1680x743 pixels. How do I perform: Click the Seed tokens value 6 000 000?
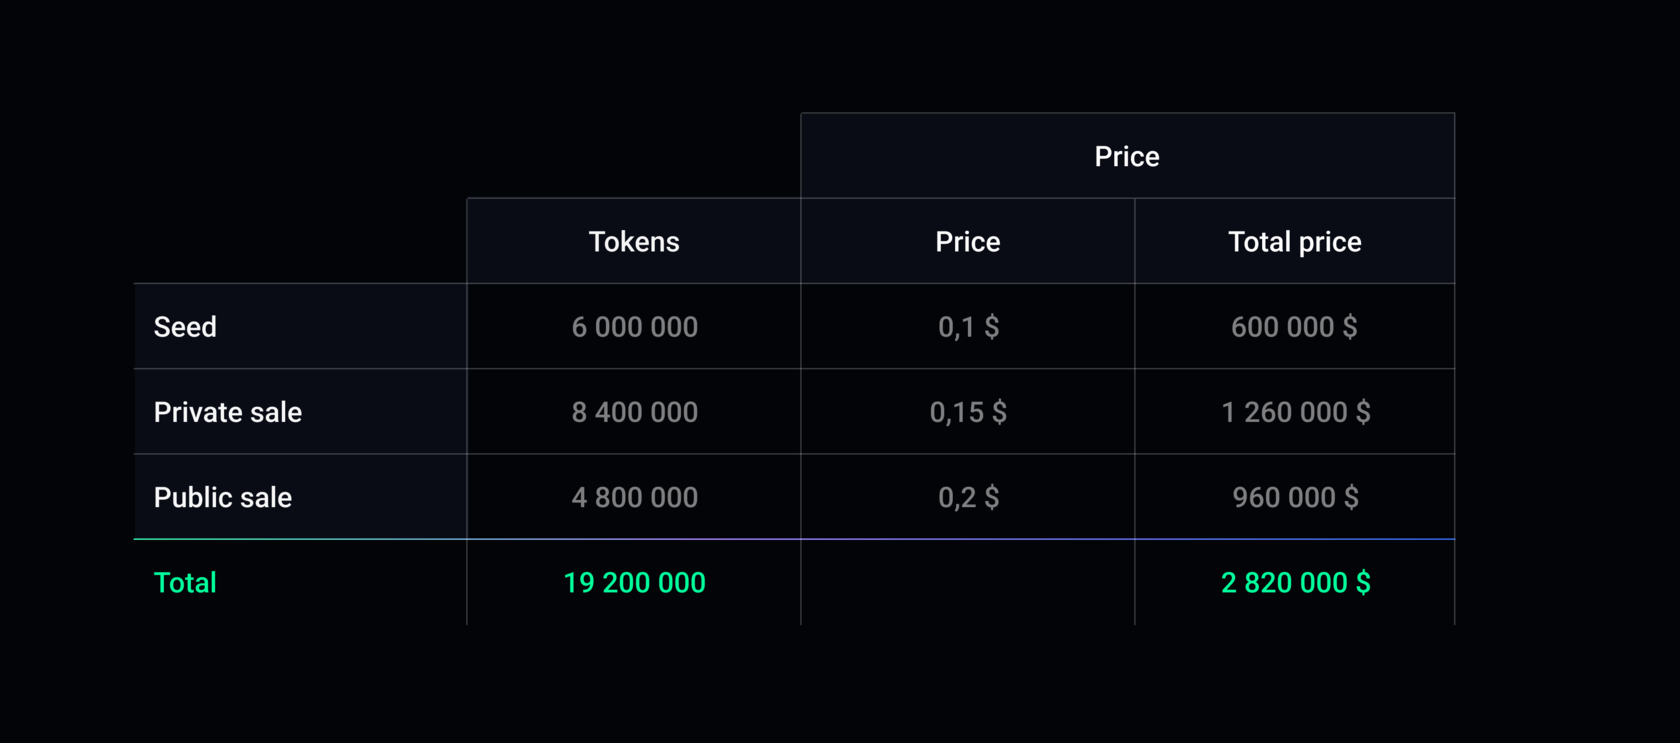tap(634, 327)
